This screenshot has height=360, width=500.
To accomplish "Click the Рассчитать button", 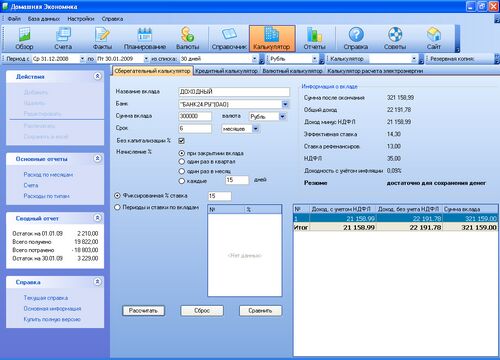I will [x=143, y=311].
